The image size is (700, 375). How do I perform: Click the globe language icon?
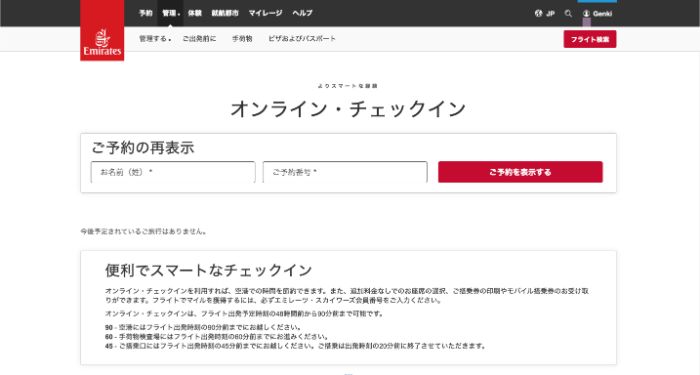(x=538, y=13)
